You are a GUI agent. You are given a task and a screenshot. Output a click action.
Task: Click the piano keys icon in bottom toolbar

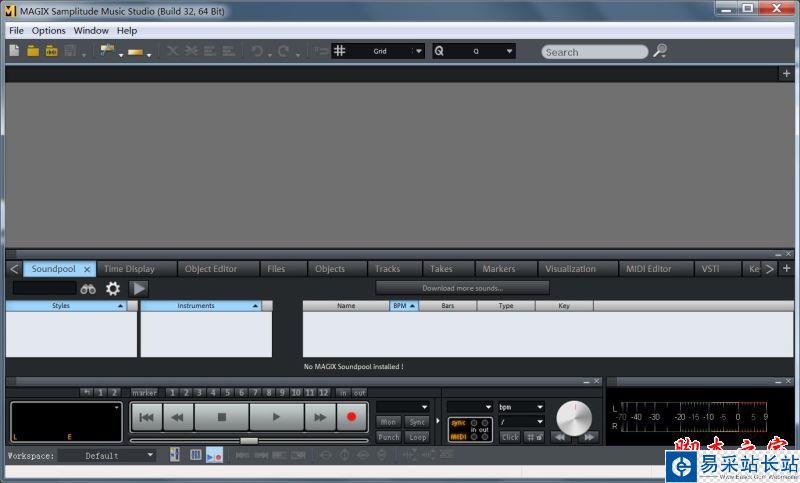tap(195, 454)
